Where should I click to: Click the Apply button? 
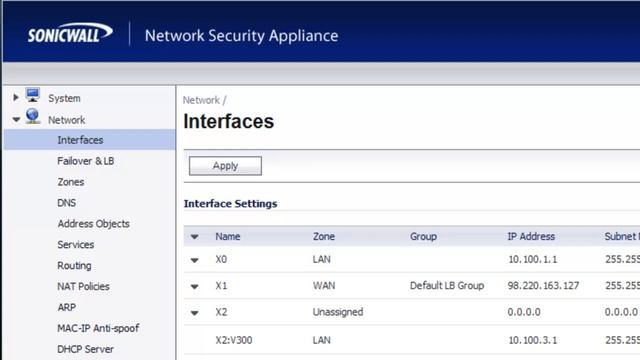[225, 166]
